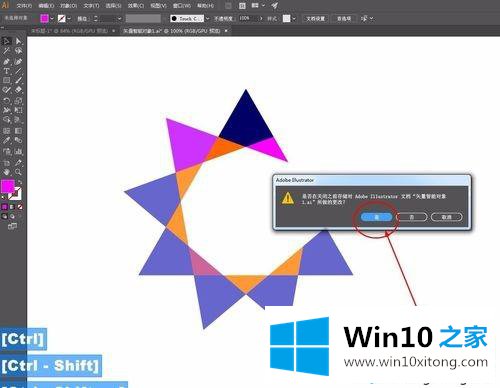Select the Shaper/Pencil tool
Screen dimensions: 500x388
[x=6, y=90]
